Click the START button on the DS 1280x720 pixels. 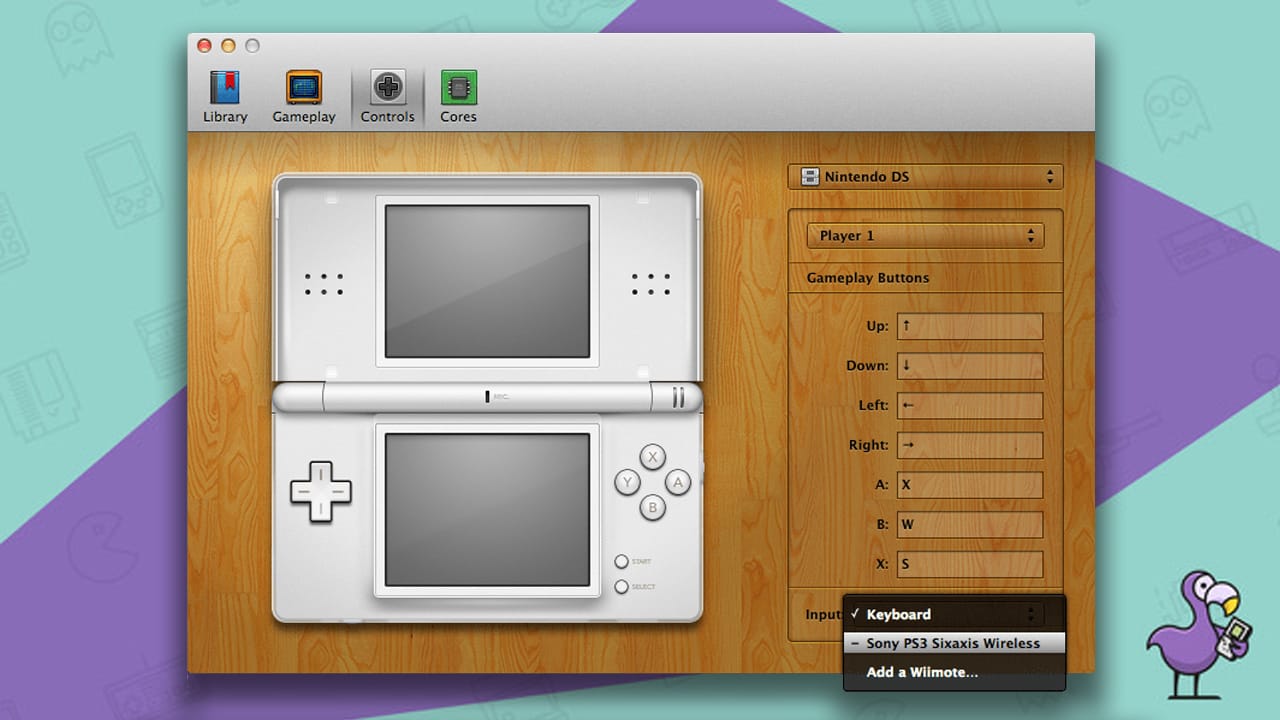(x=621, y=562)
